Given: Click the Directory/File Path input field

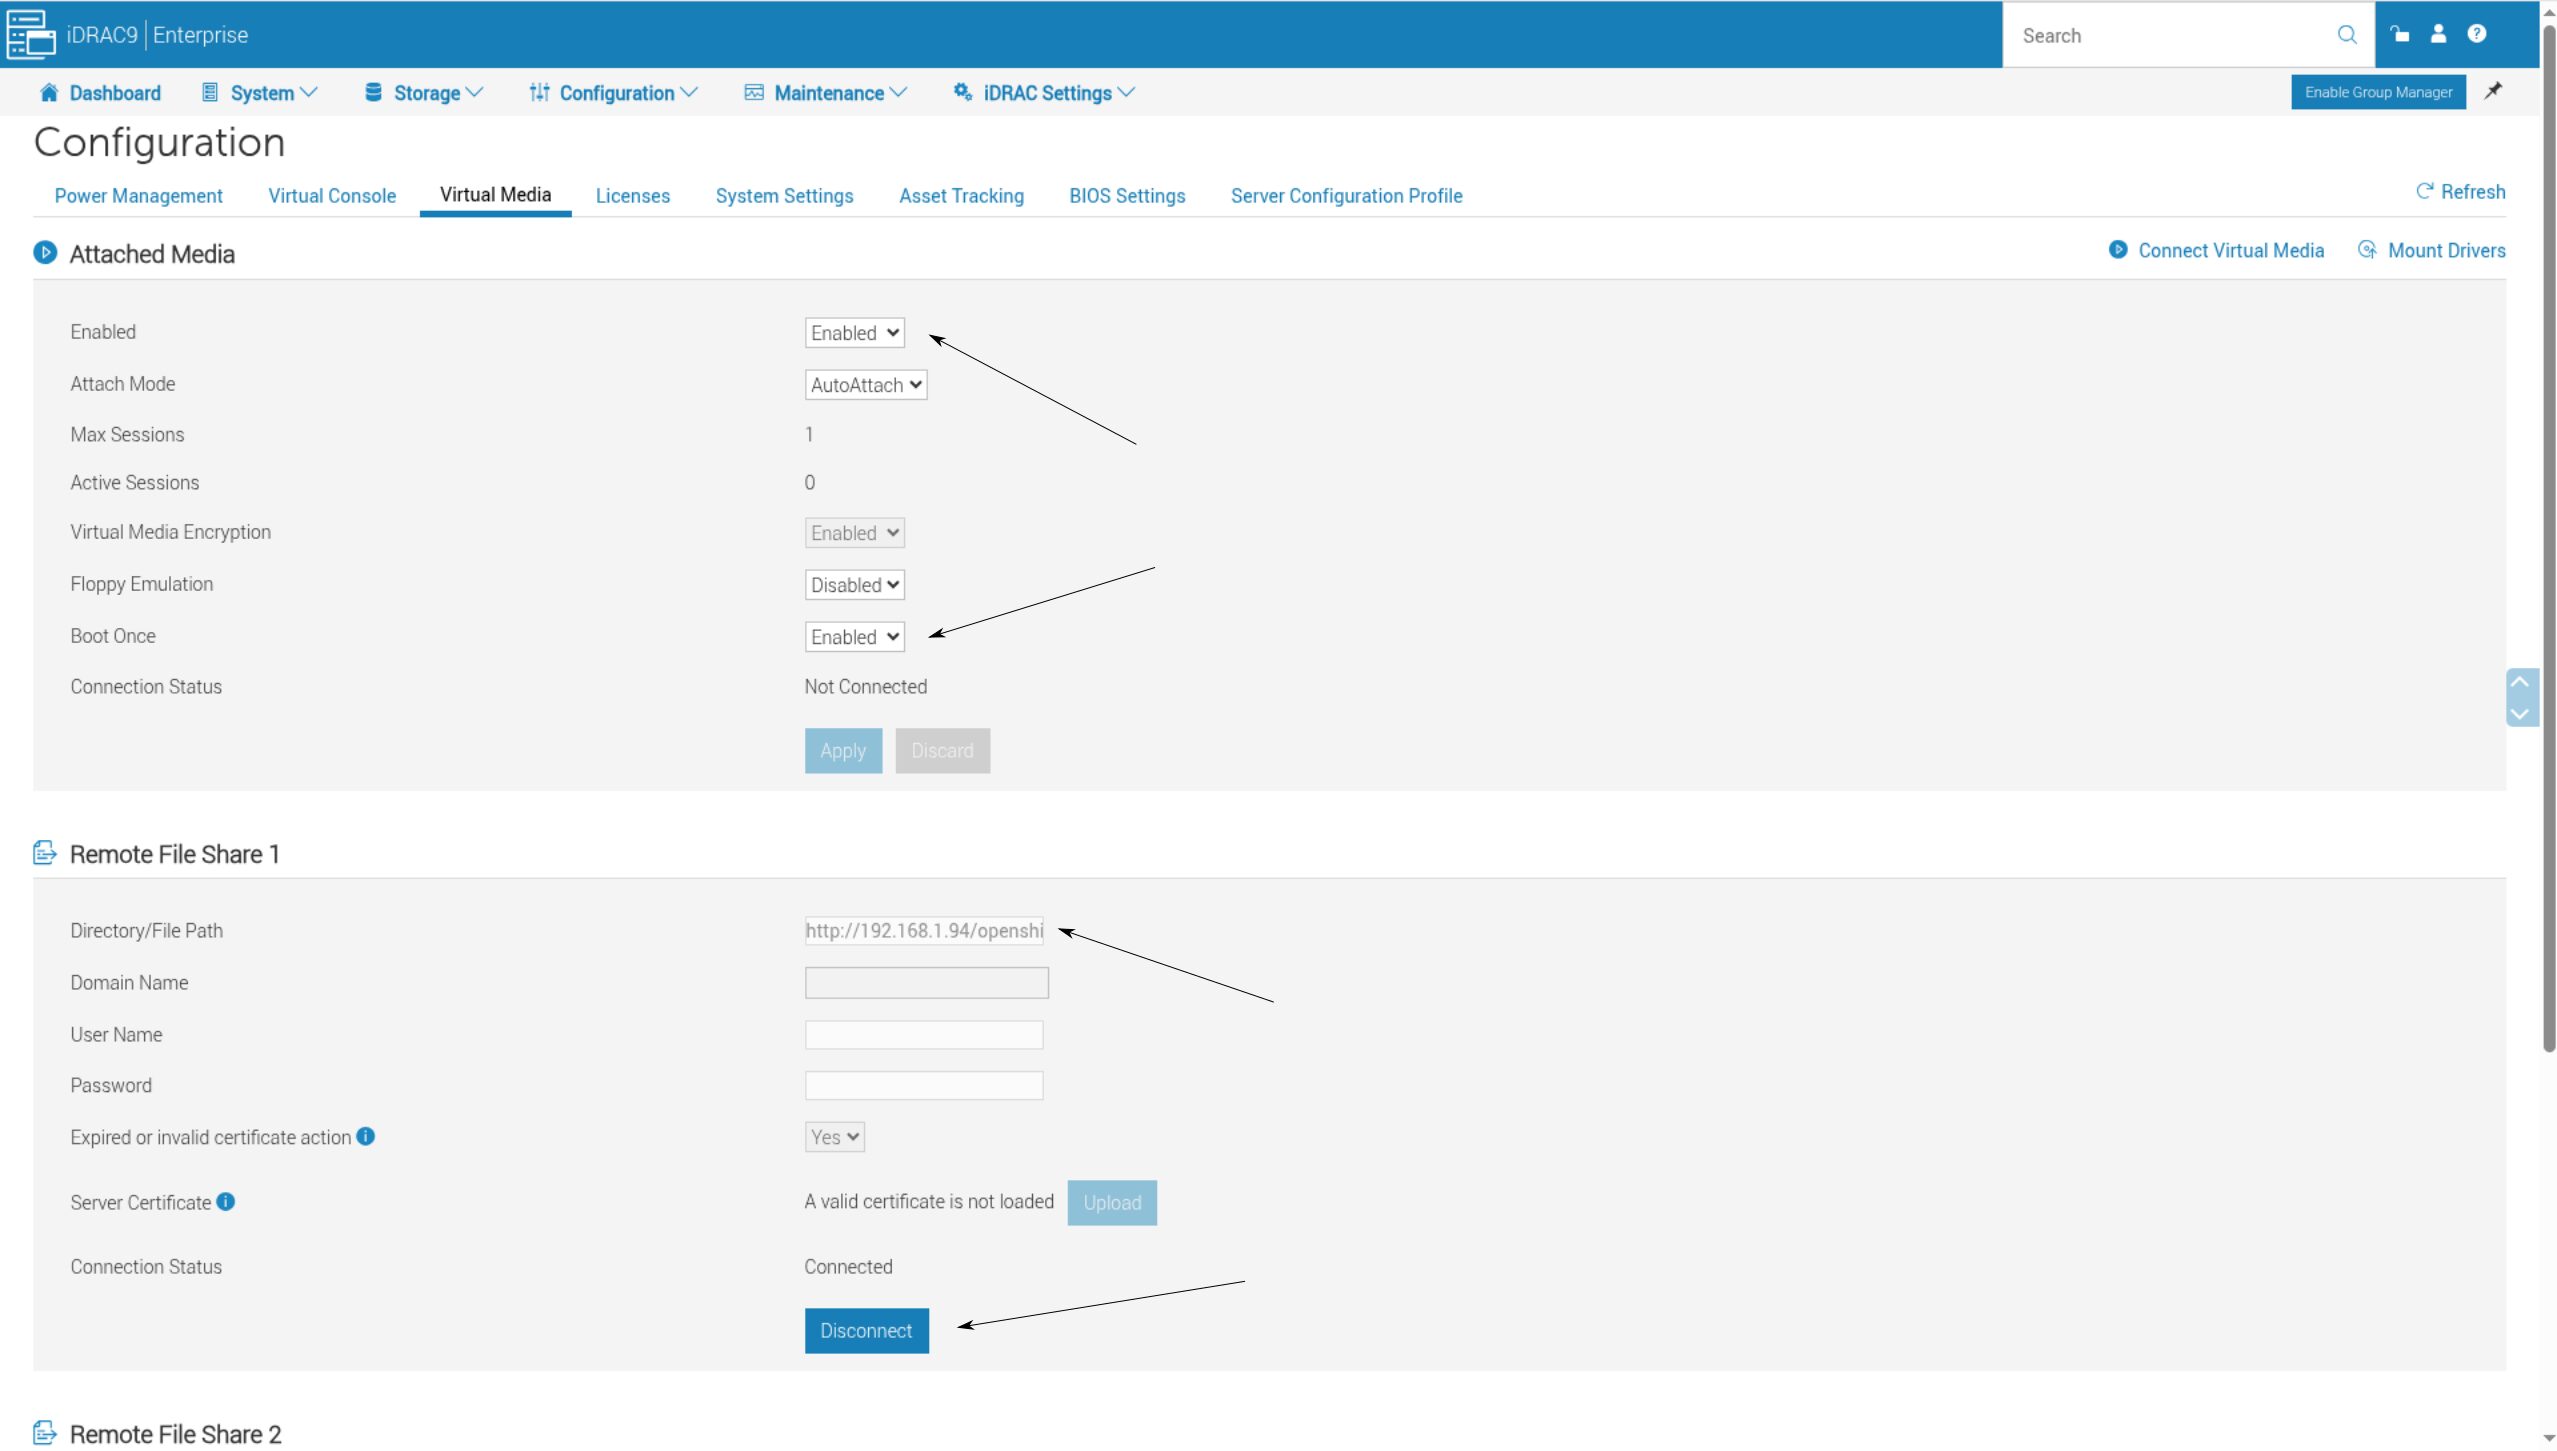Looking at the screenshot, I should [x=922, y=930].
